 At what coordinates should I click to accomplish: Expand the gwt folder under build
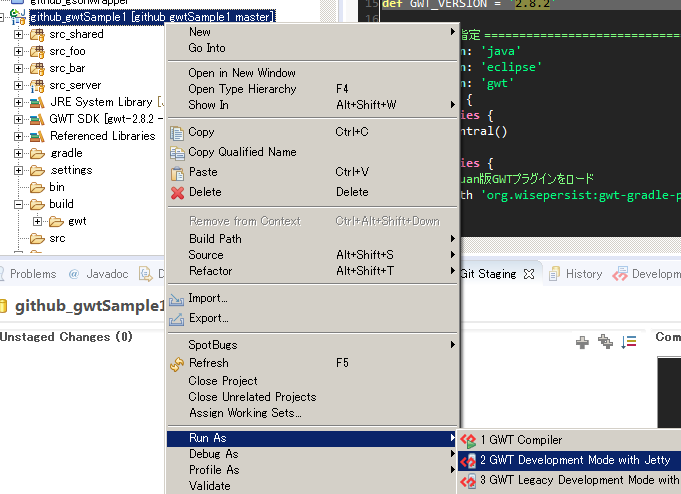pos(37,222)
